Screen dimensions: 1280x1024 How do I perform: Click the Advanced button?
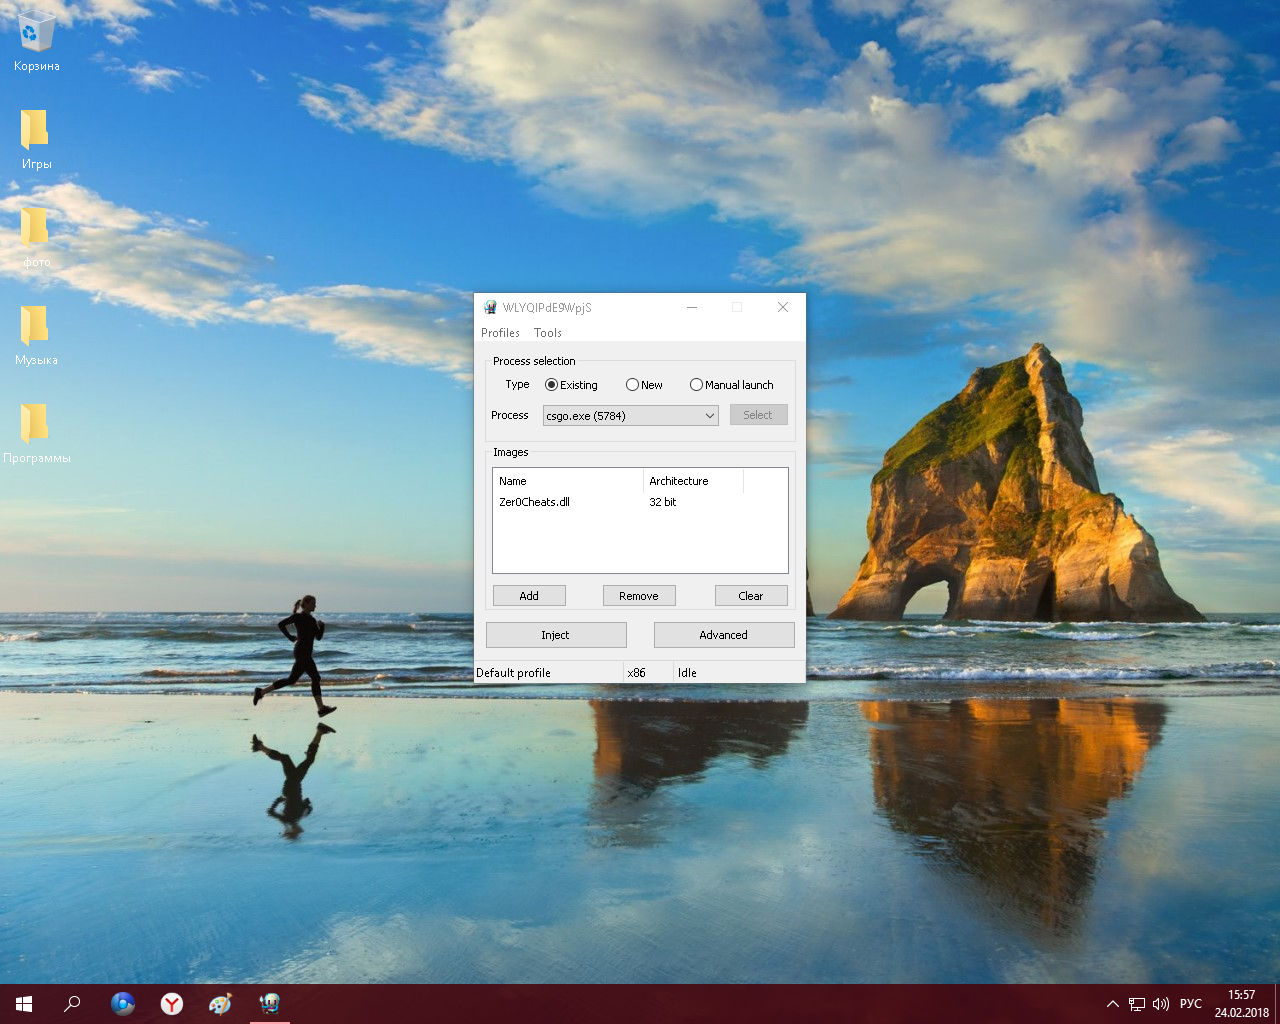click(x=723, y=635)
